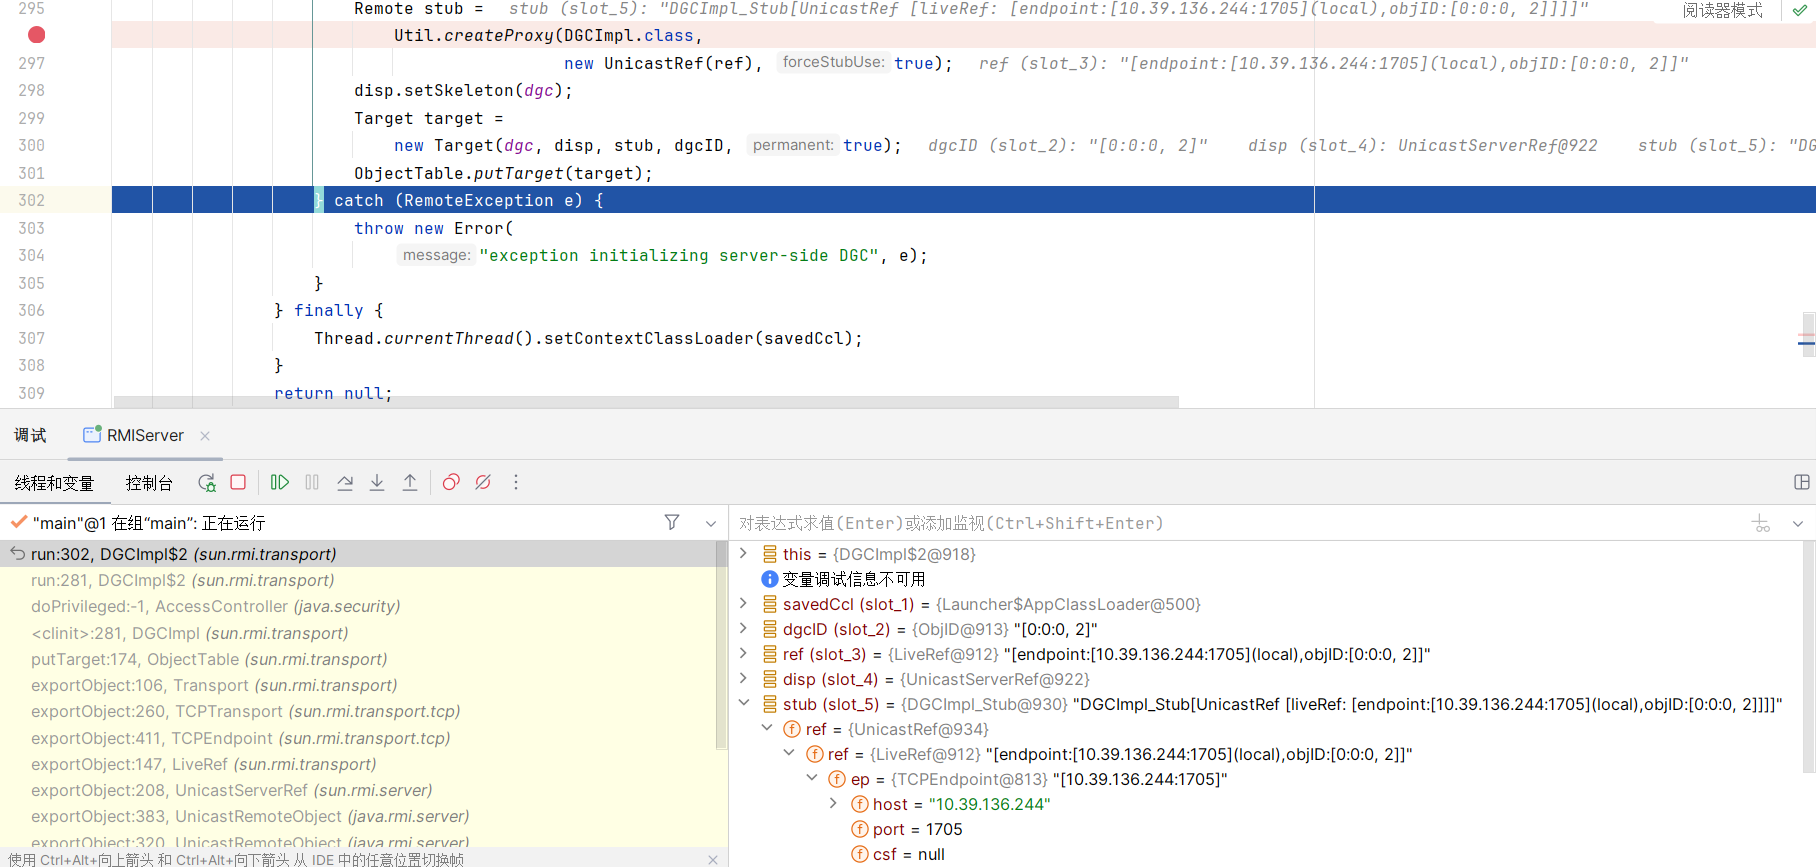Click add watch icon
1816x867 pixels.
tap(1762, 523)
